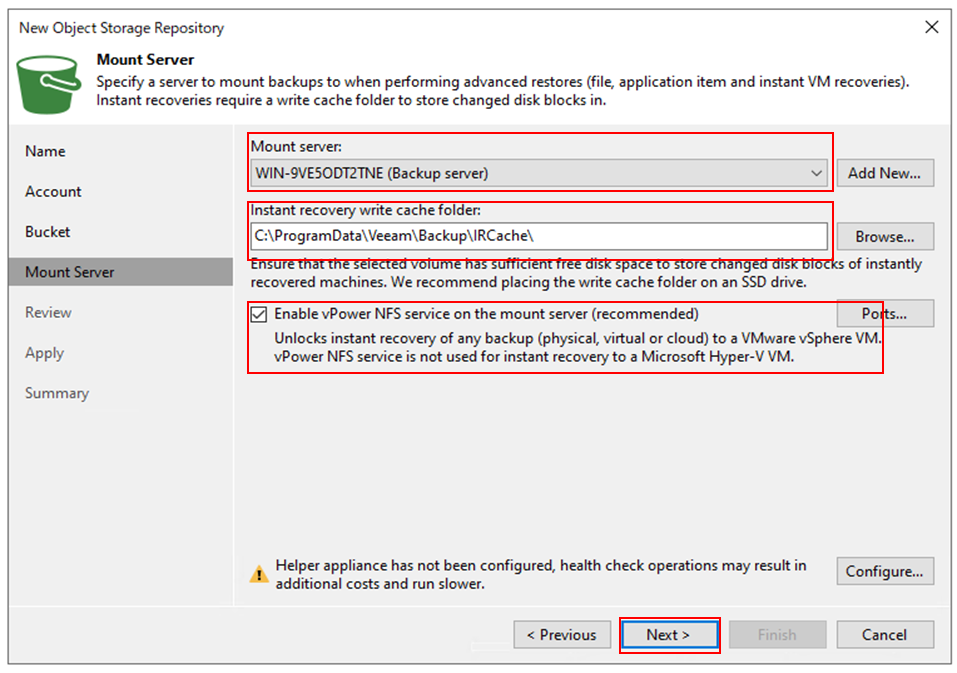Click the Add New... button

tap(884, 173)
